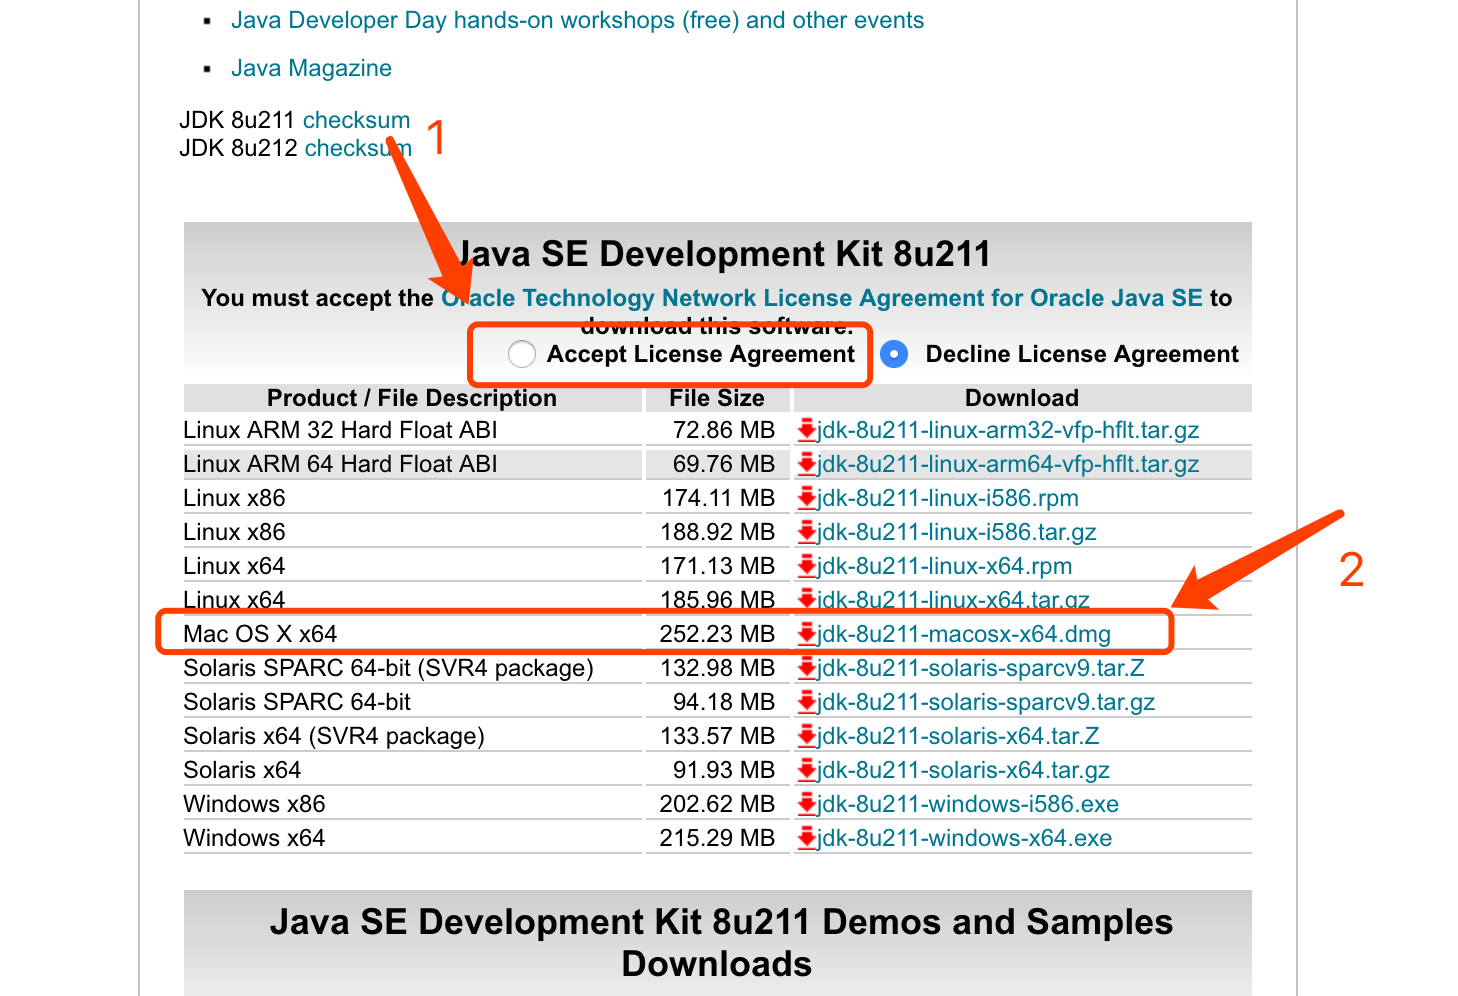Viewport: 1458px width, 996px height.
Task: Download jdk-8u211-macosx-x64.dmg file link
Action: tap(964, 634)
